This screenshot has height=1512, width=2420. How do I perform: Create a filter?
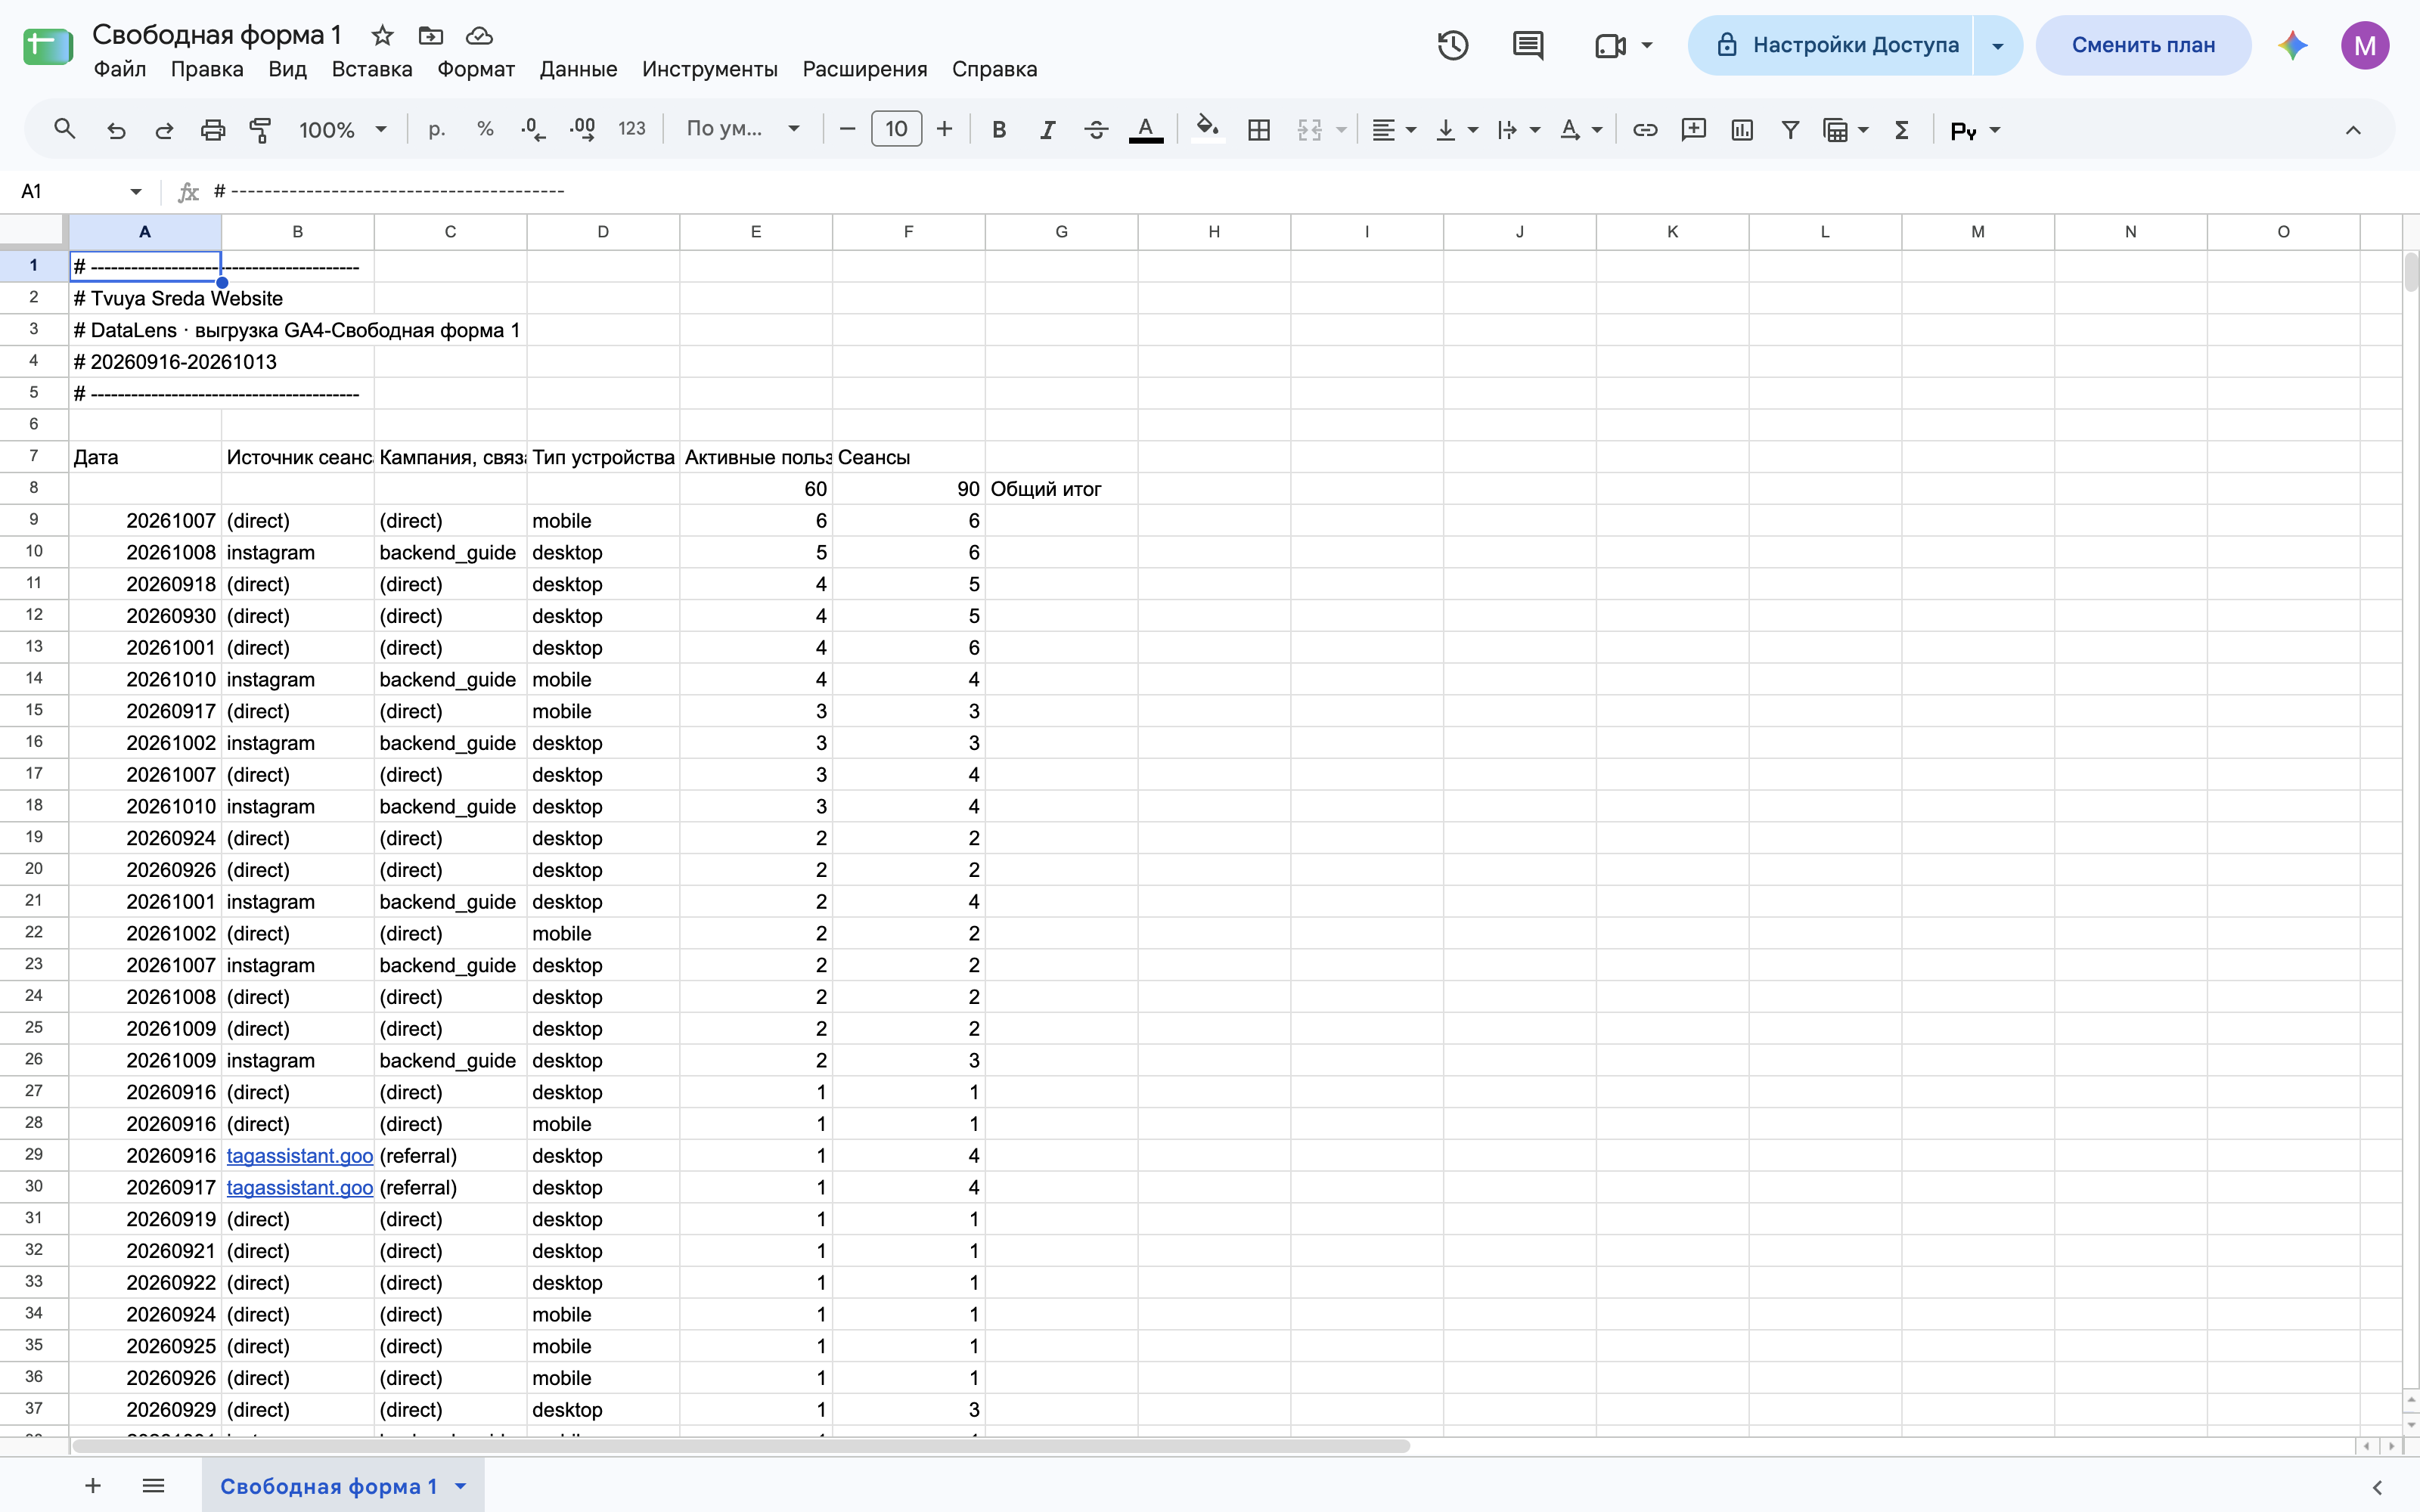pyautogui.click(x=1790, y=130)
